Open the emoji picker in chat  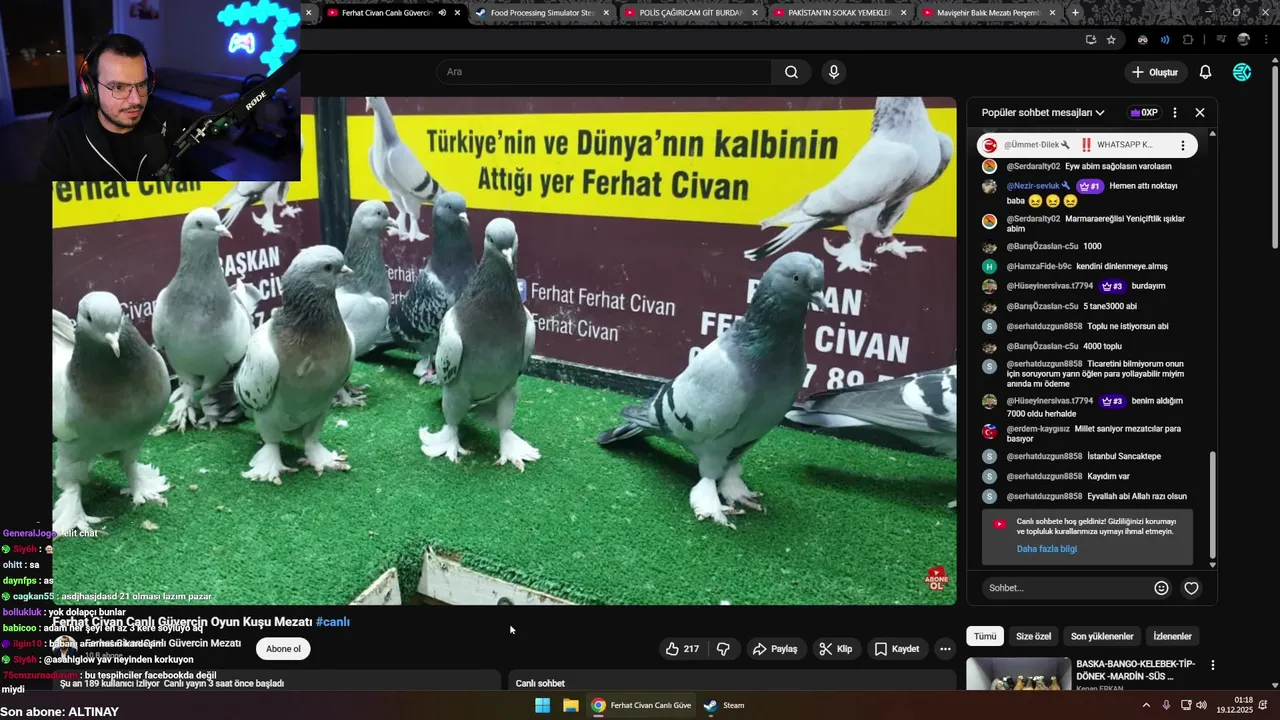(x=1161, y=588)
